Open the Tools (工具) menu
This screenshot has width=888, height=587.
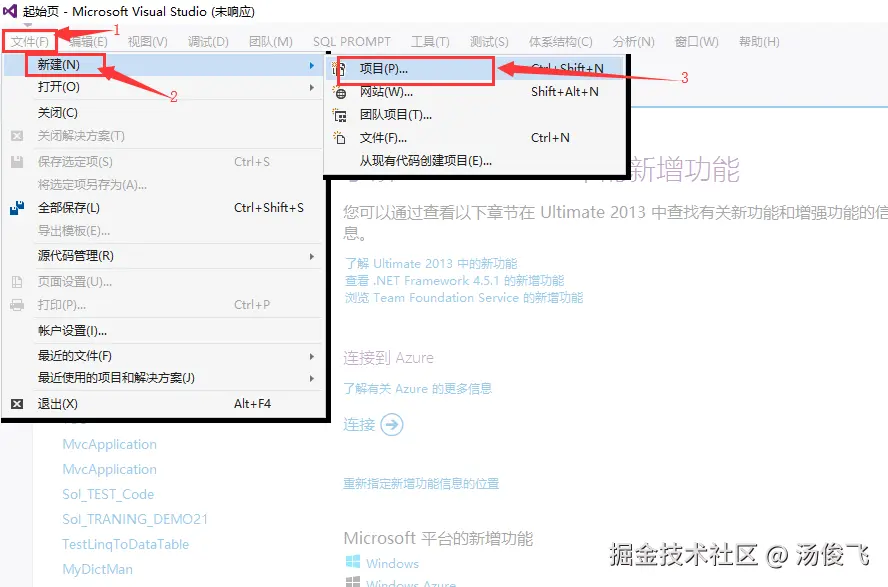[x=430, y=42]
